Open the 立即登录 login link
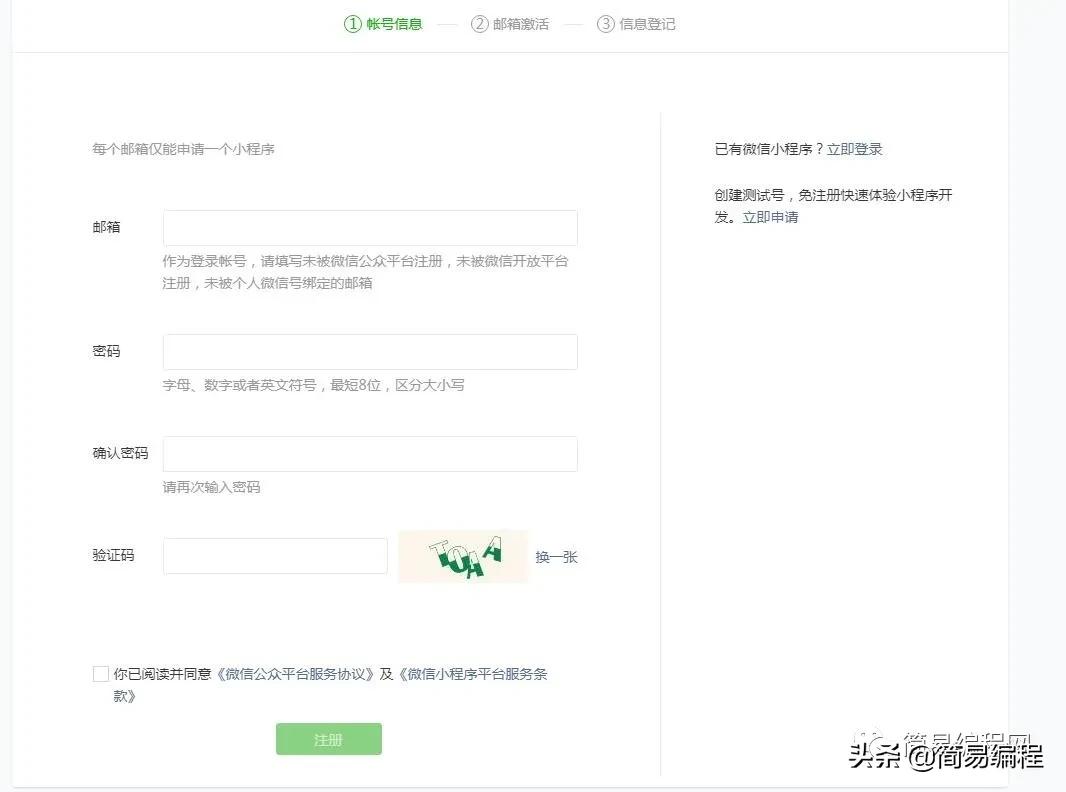1066x792 pixels. [x=852, y=148]
